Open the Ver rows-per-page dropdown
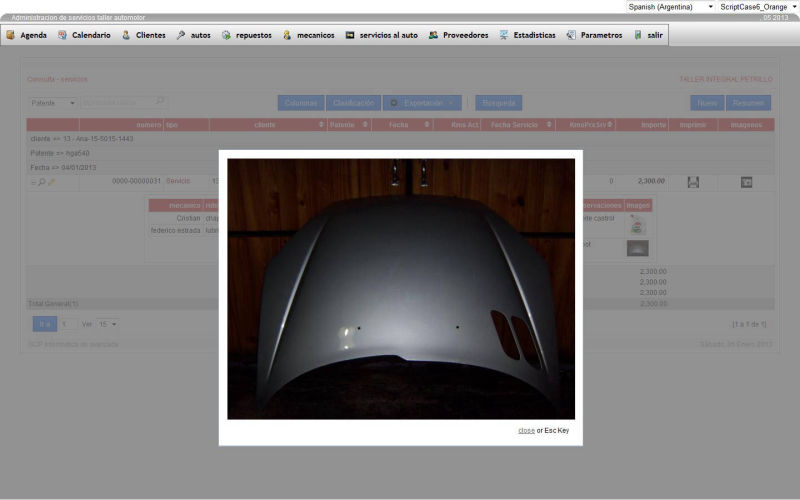 click(108, 324)
